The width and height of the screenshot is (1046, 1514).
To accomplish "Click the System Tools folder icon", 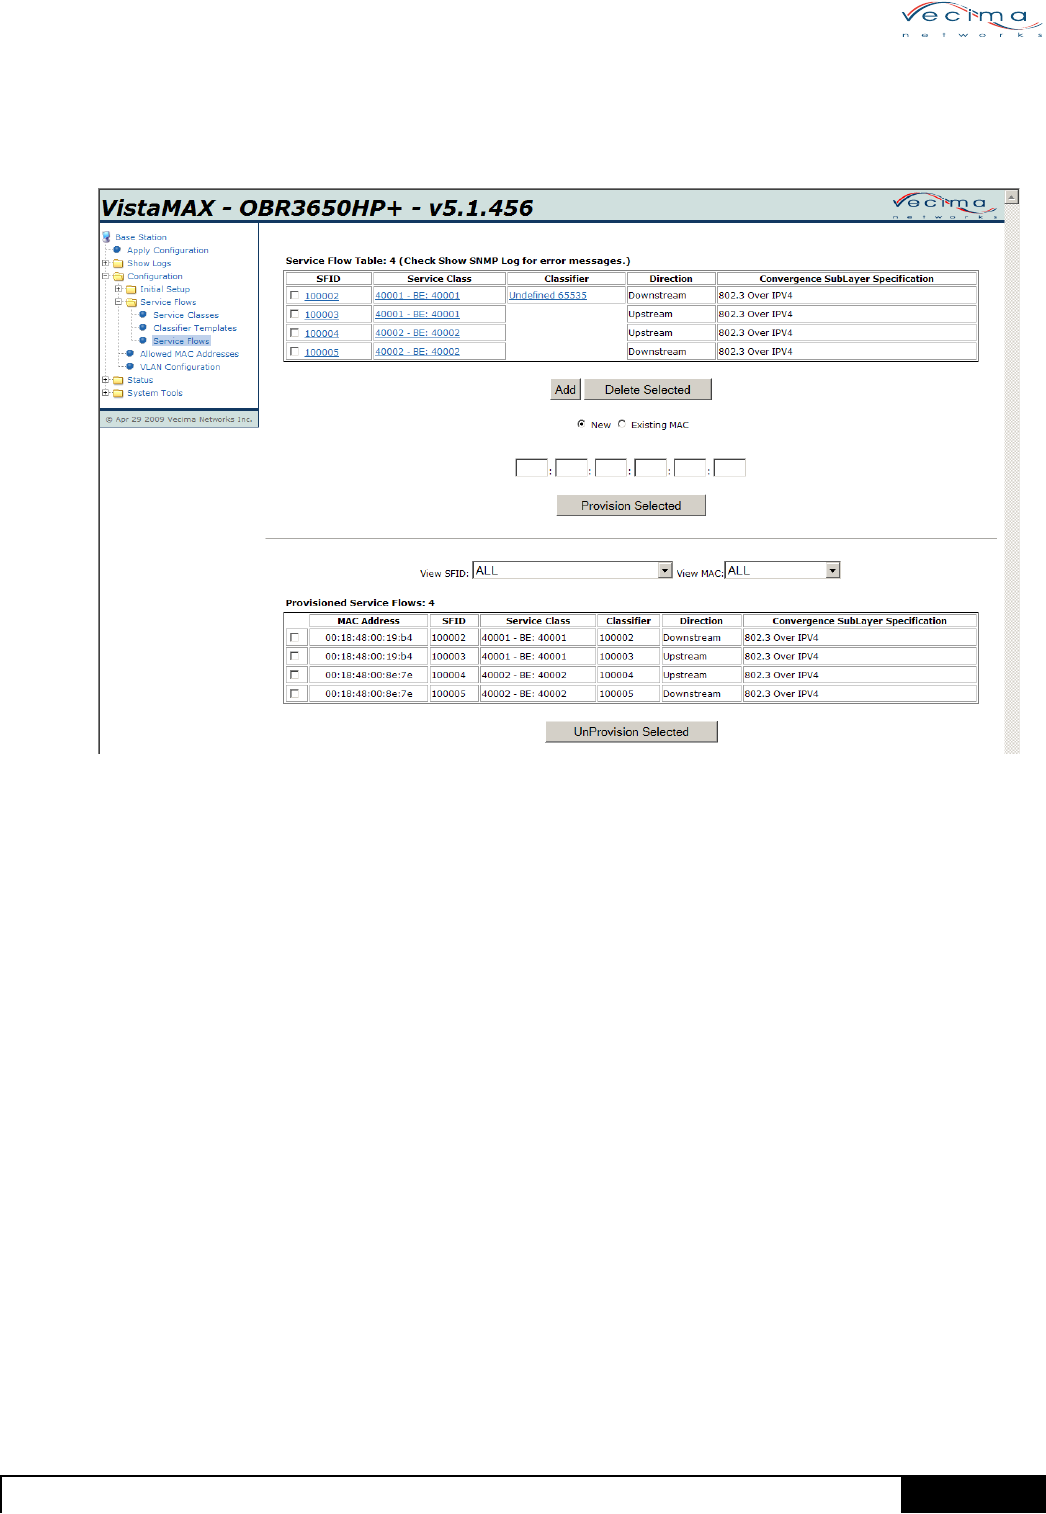I will click(x=118, y=393).
